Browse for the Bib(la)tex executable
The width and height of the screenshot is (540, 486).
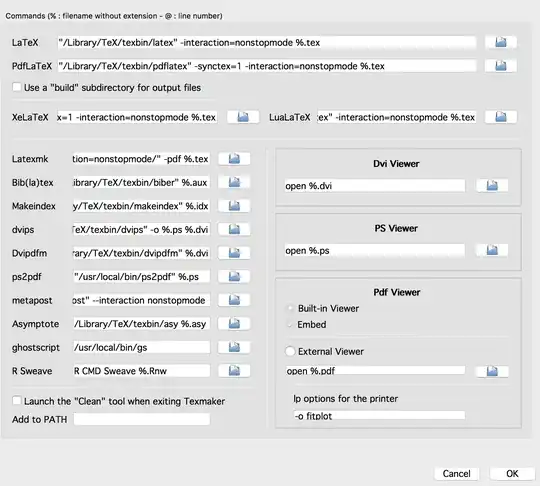(x=234, y=182)
